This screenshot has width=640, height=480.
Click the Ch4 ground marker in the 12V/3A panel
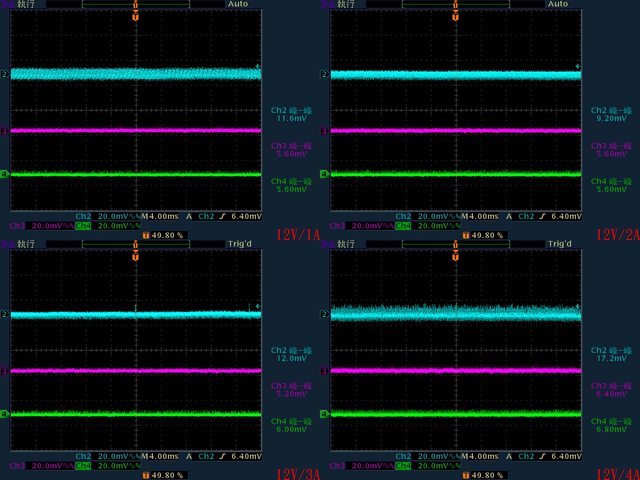[x=4, y=414]
